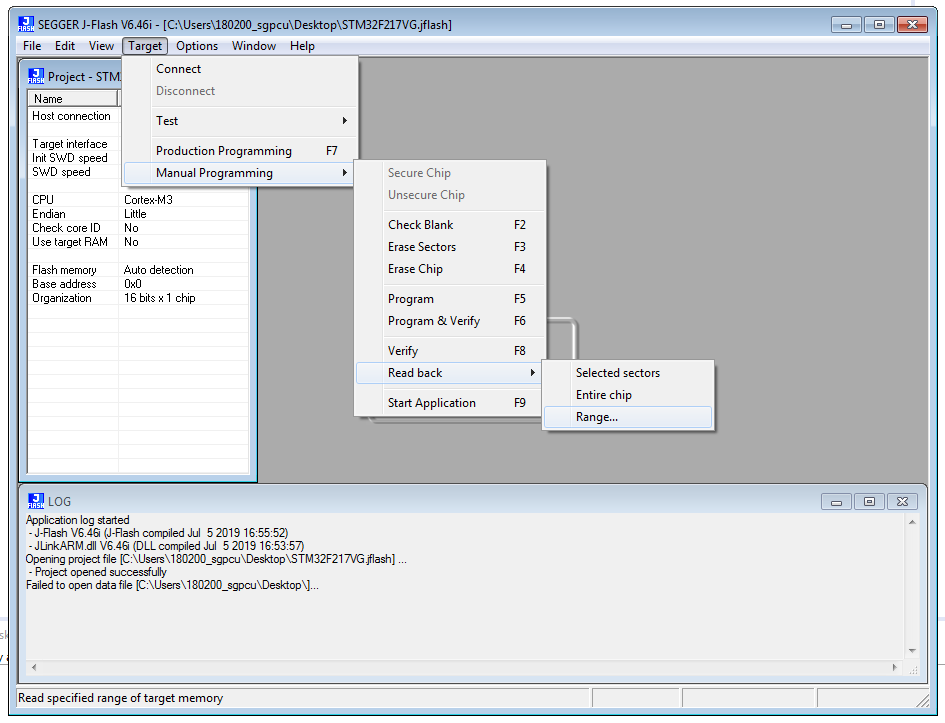The image size is (945, 723).
Task: Click the LOG horizontal scrollbar right arrow
Action: point(895,667)
